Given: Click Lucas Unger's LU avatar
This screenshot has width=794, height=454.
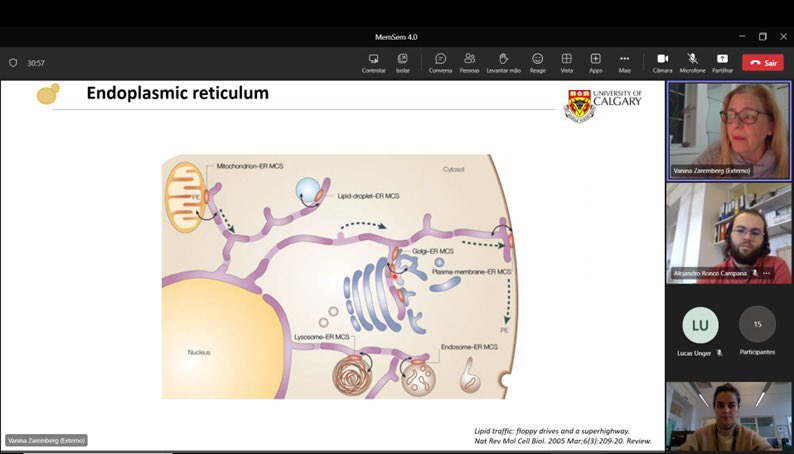Looking at the screenshot, I should point(700,325).
